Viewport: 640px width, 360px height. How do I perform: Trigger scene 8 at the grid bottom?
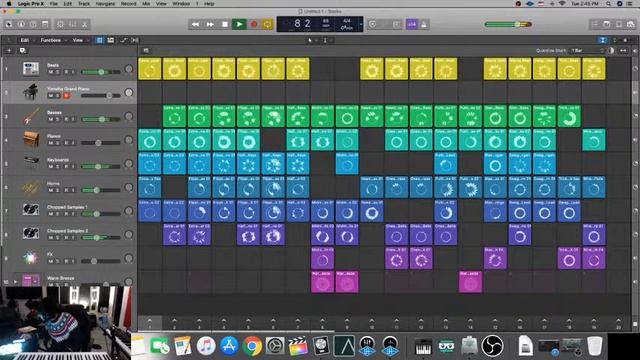pos(322,323)
